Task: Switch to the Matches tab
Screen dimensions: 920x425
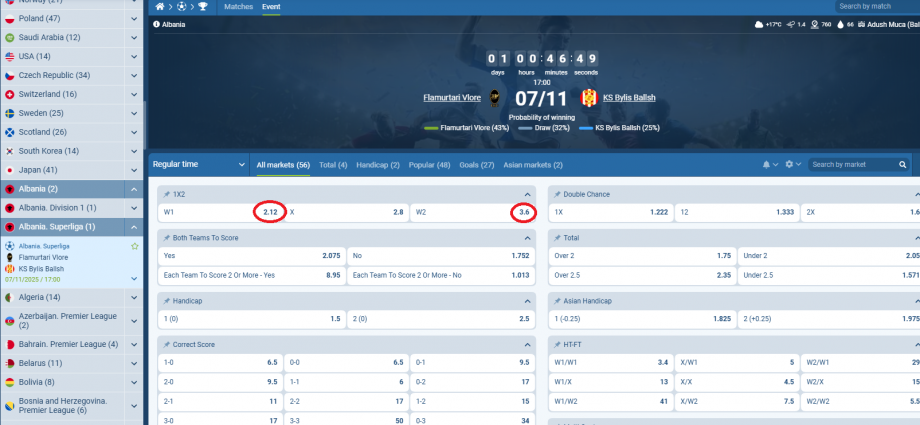Action: [x=239, y=7]
